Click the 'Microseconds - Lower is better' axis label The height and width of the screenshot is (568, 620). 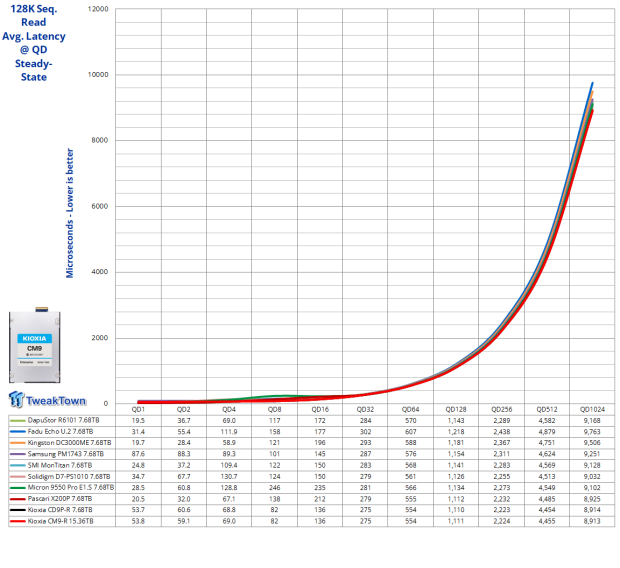pos(70,213)
